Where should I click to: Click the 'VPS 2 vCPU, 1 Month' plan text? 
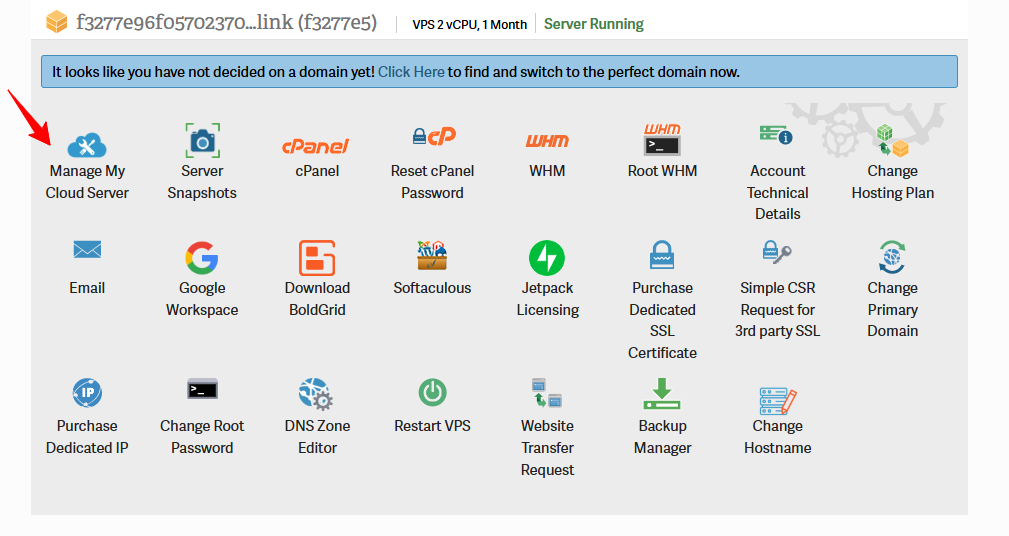(469, 24)
